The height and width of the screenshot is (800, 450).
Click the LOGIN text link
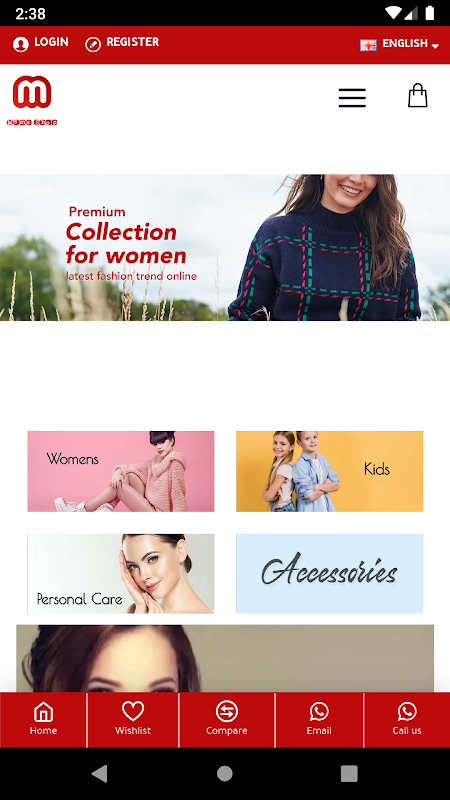point(51,42)
